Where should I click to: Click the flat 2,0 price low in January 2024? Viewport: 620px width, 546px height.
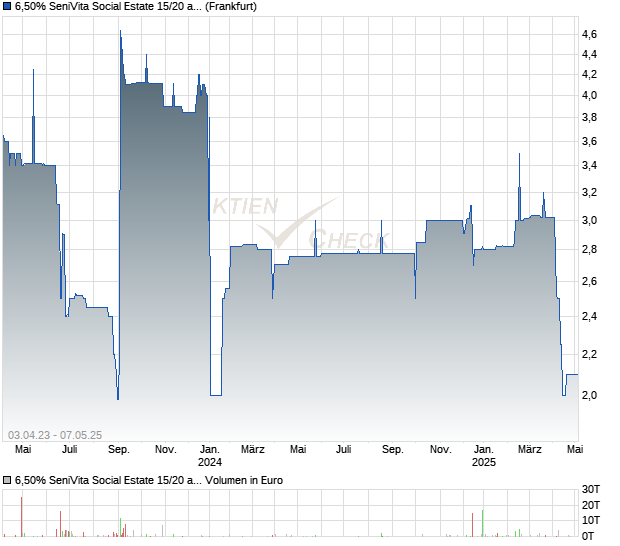216,395
